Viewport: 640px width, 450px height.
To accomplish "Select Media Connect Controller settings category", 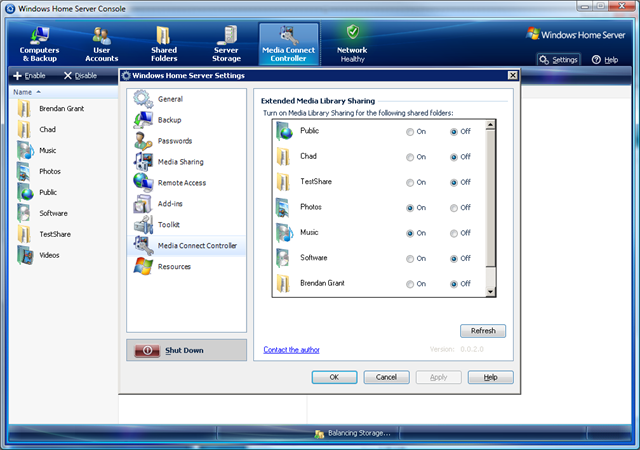I will click(186, 245).
